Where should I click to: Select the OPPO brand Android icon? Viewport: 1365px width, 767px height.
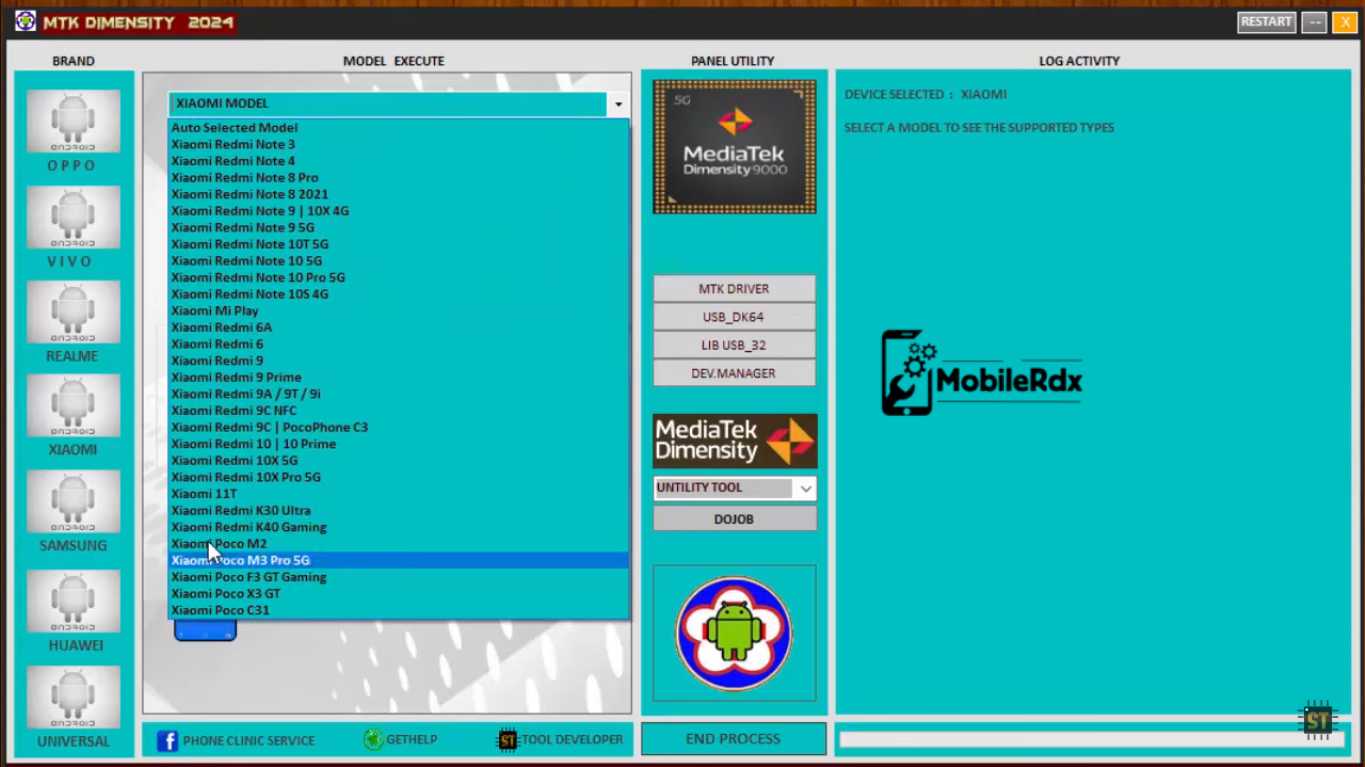73,121
